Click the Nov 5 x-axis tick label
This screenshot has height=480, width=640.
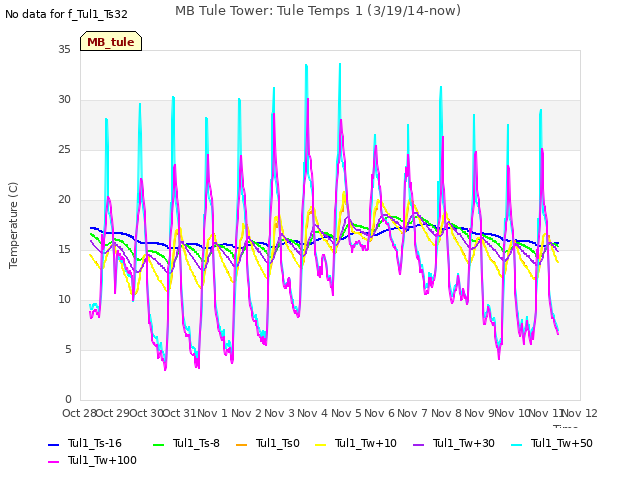pyautogui.click(x=346, y=413)
